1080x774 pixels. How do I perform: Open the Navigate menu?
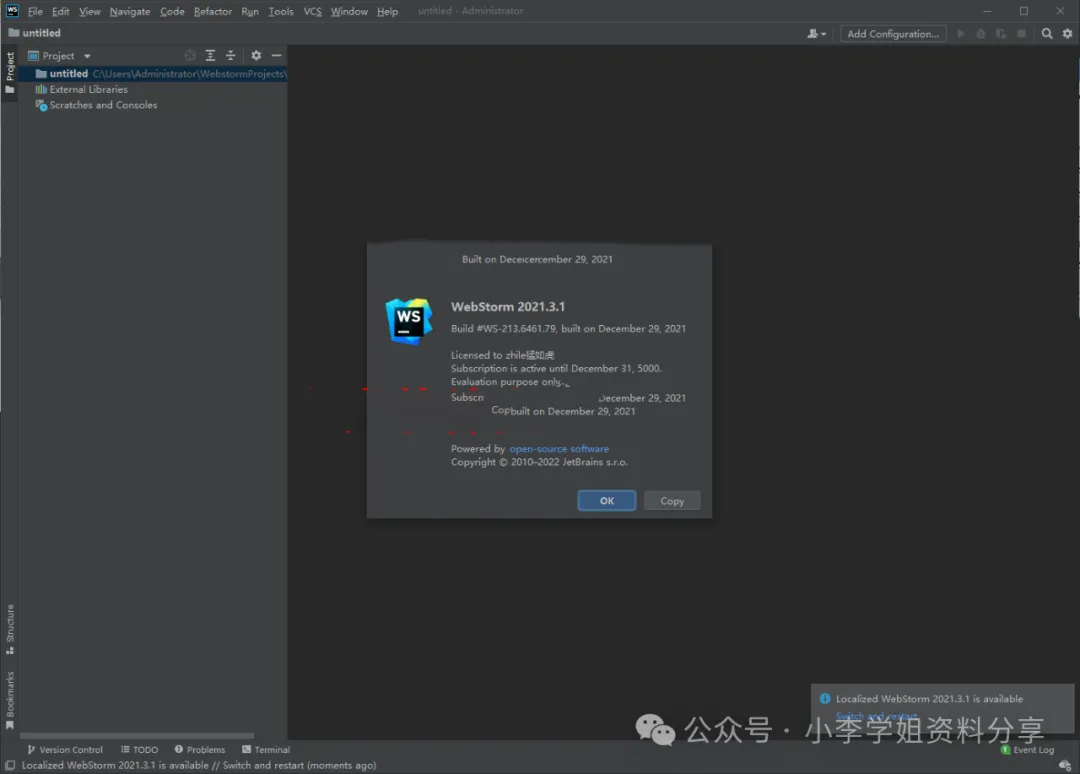[129, 11]
